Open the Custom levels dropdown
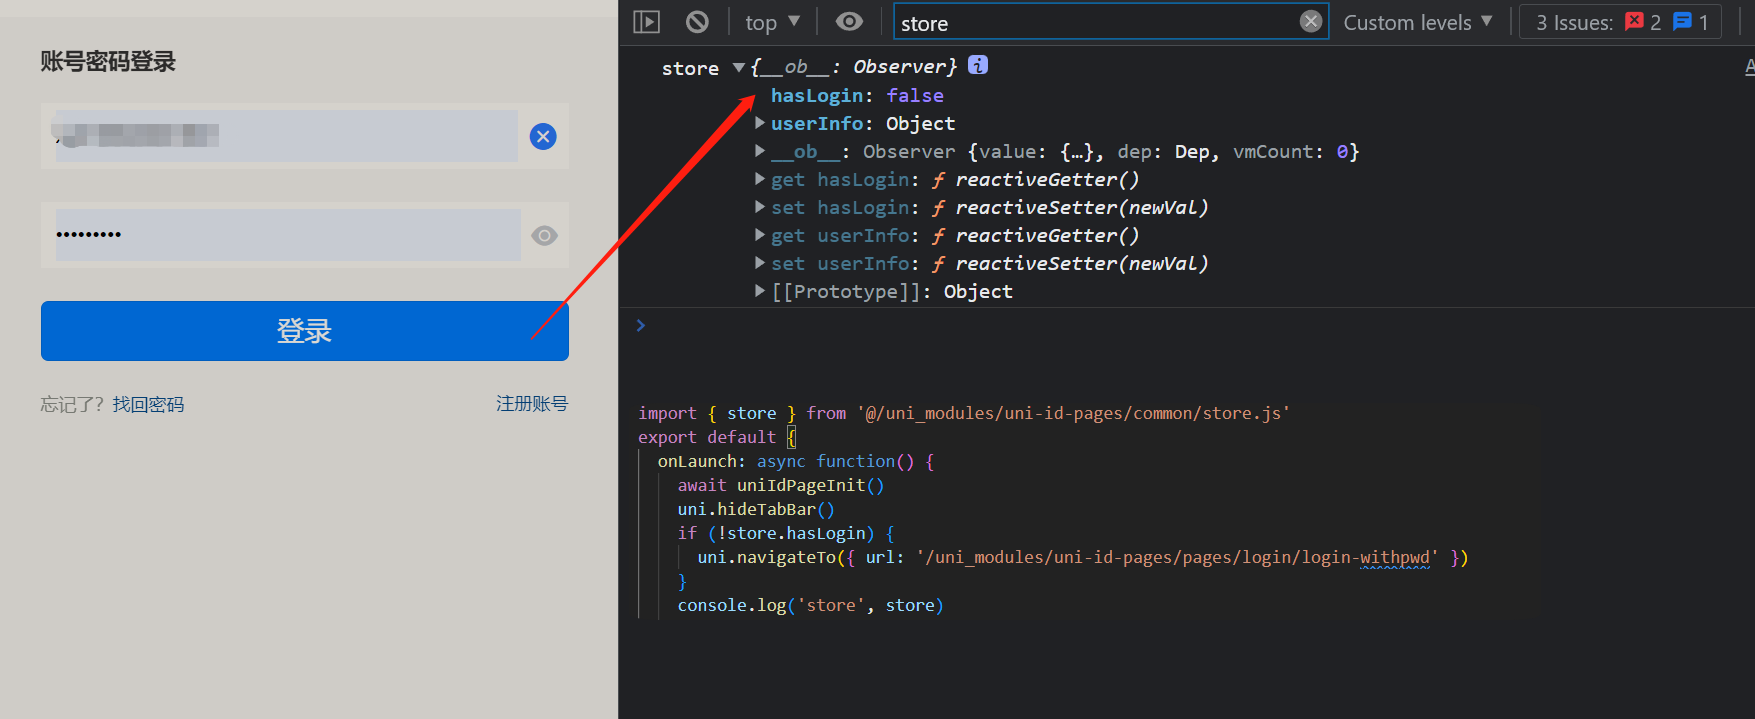Image resolution: width=1755 pixels, height=719 pixels. (x=1417, y=22)
